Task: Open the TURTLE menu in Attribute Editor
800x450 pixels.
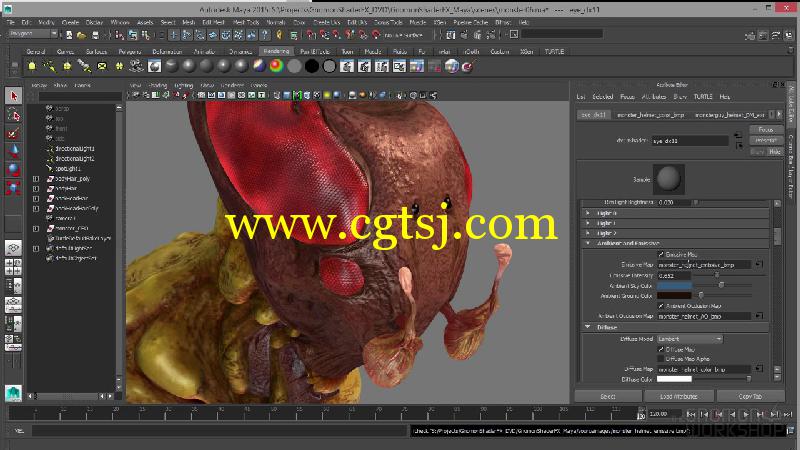Action: [703, 96]
